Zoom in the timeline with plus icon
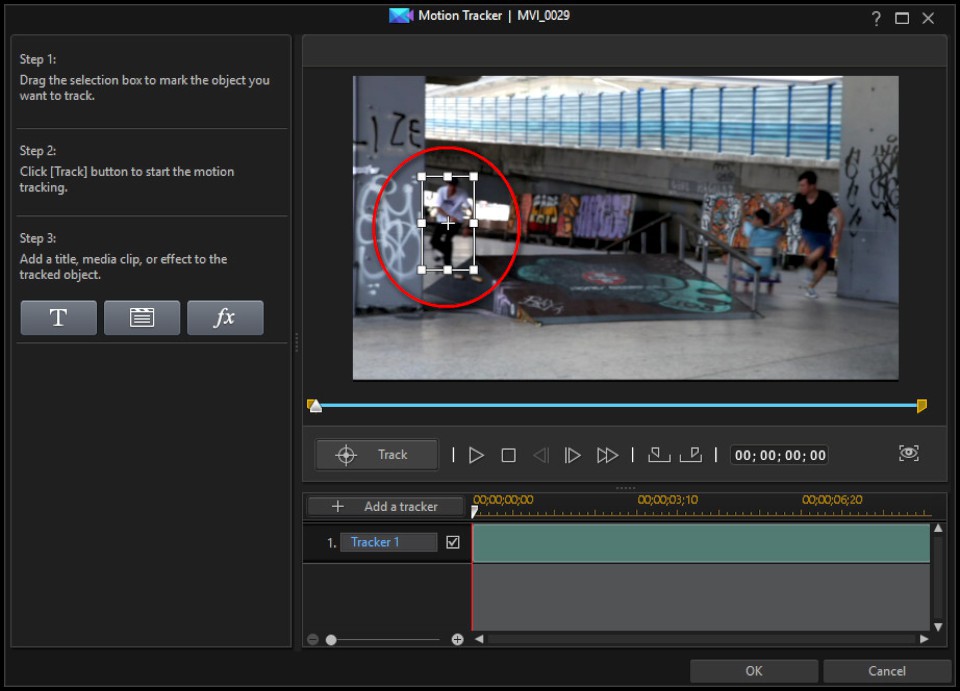960x691 pixels. tap(458, 639)
